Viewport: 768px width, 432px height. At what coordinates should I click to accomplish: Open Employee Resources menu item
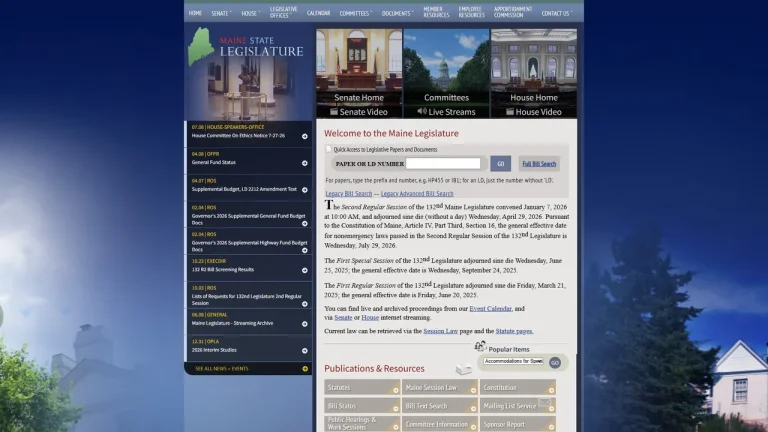(x=471, y=12)
